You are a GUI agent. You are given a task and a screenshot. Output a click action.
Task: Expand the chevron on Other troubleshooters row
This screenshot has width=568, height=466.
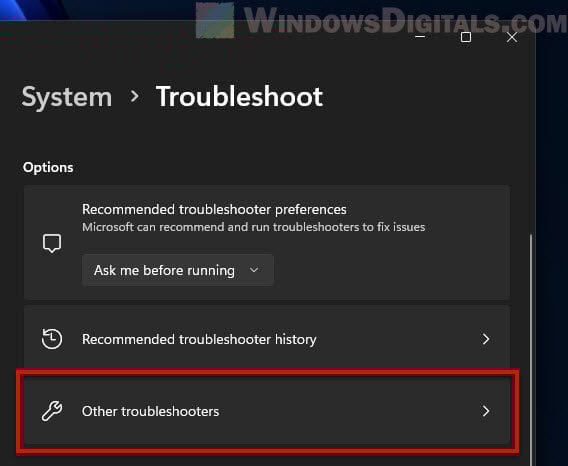[x=486, y=411]
